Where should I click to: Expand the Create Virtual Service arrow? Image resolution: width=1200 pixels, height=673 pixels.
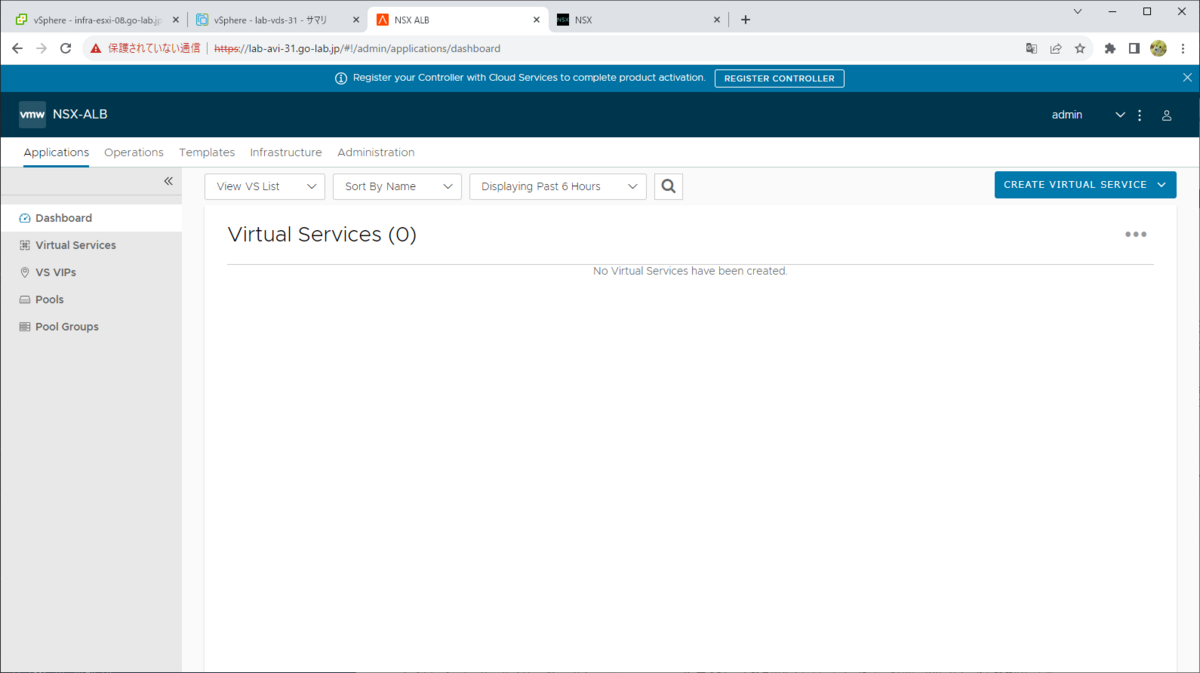tap(1161, 185)
